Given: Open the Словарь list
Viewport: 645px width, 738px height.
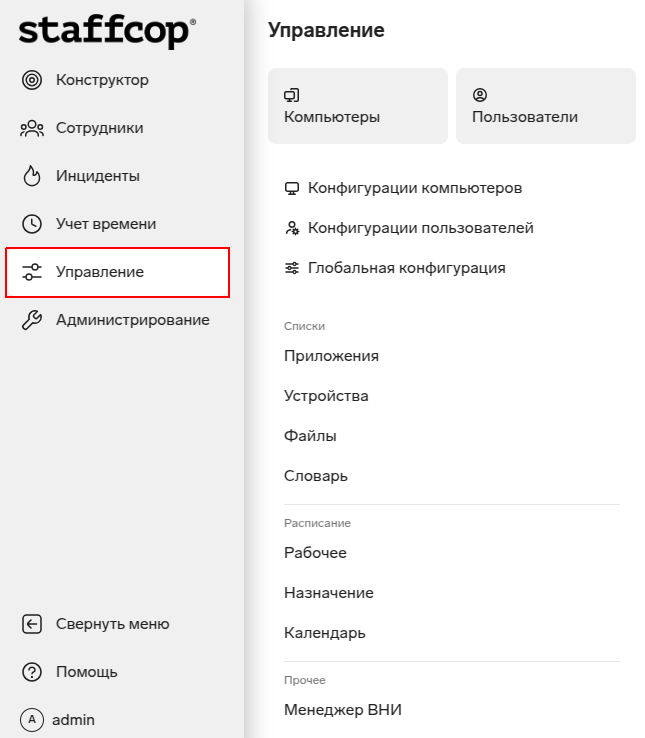Looking at the screenshot, I should pos(316,476).
